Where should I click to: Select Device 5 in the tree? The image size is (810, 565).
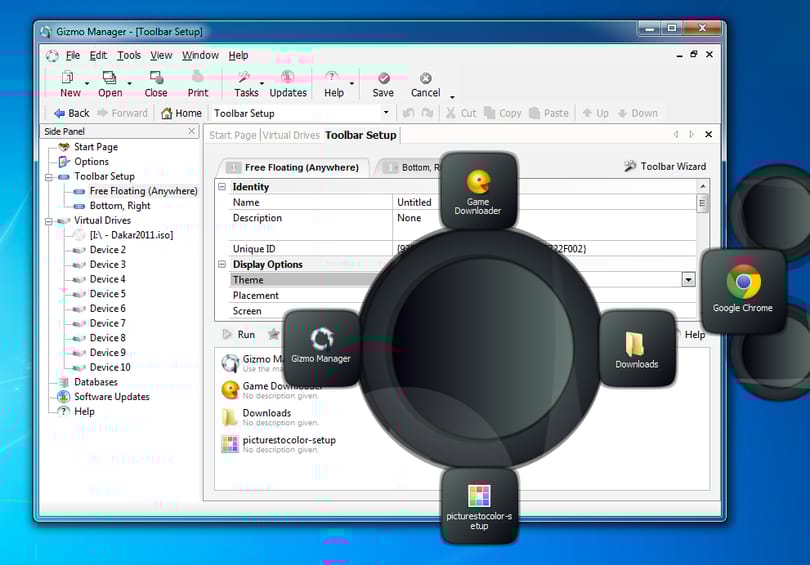[107, 294]
